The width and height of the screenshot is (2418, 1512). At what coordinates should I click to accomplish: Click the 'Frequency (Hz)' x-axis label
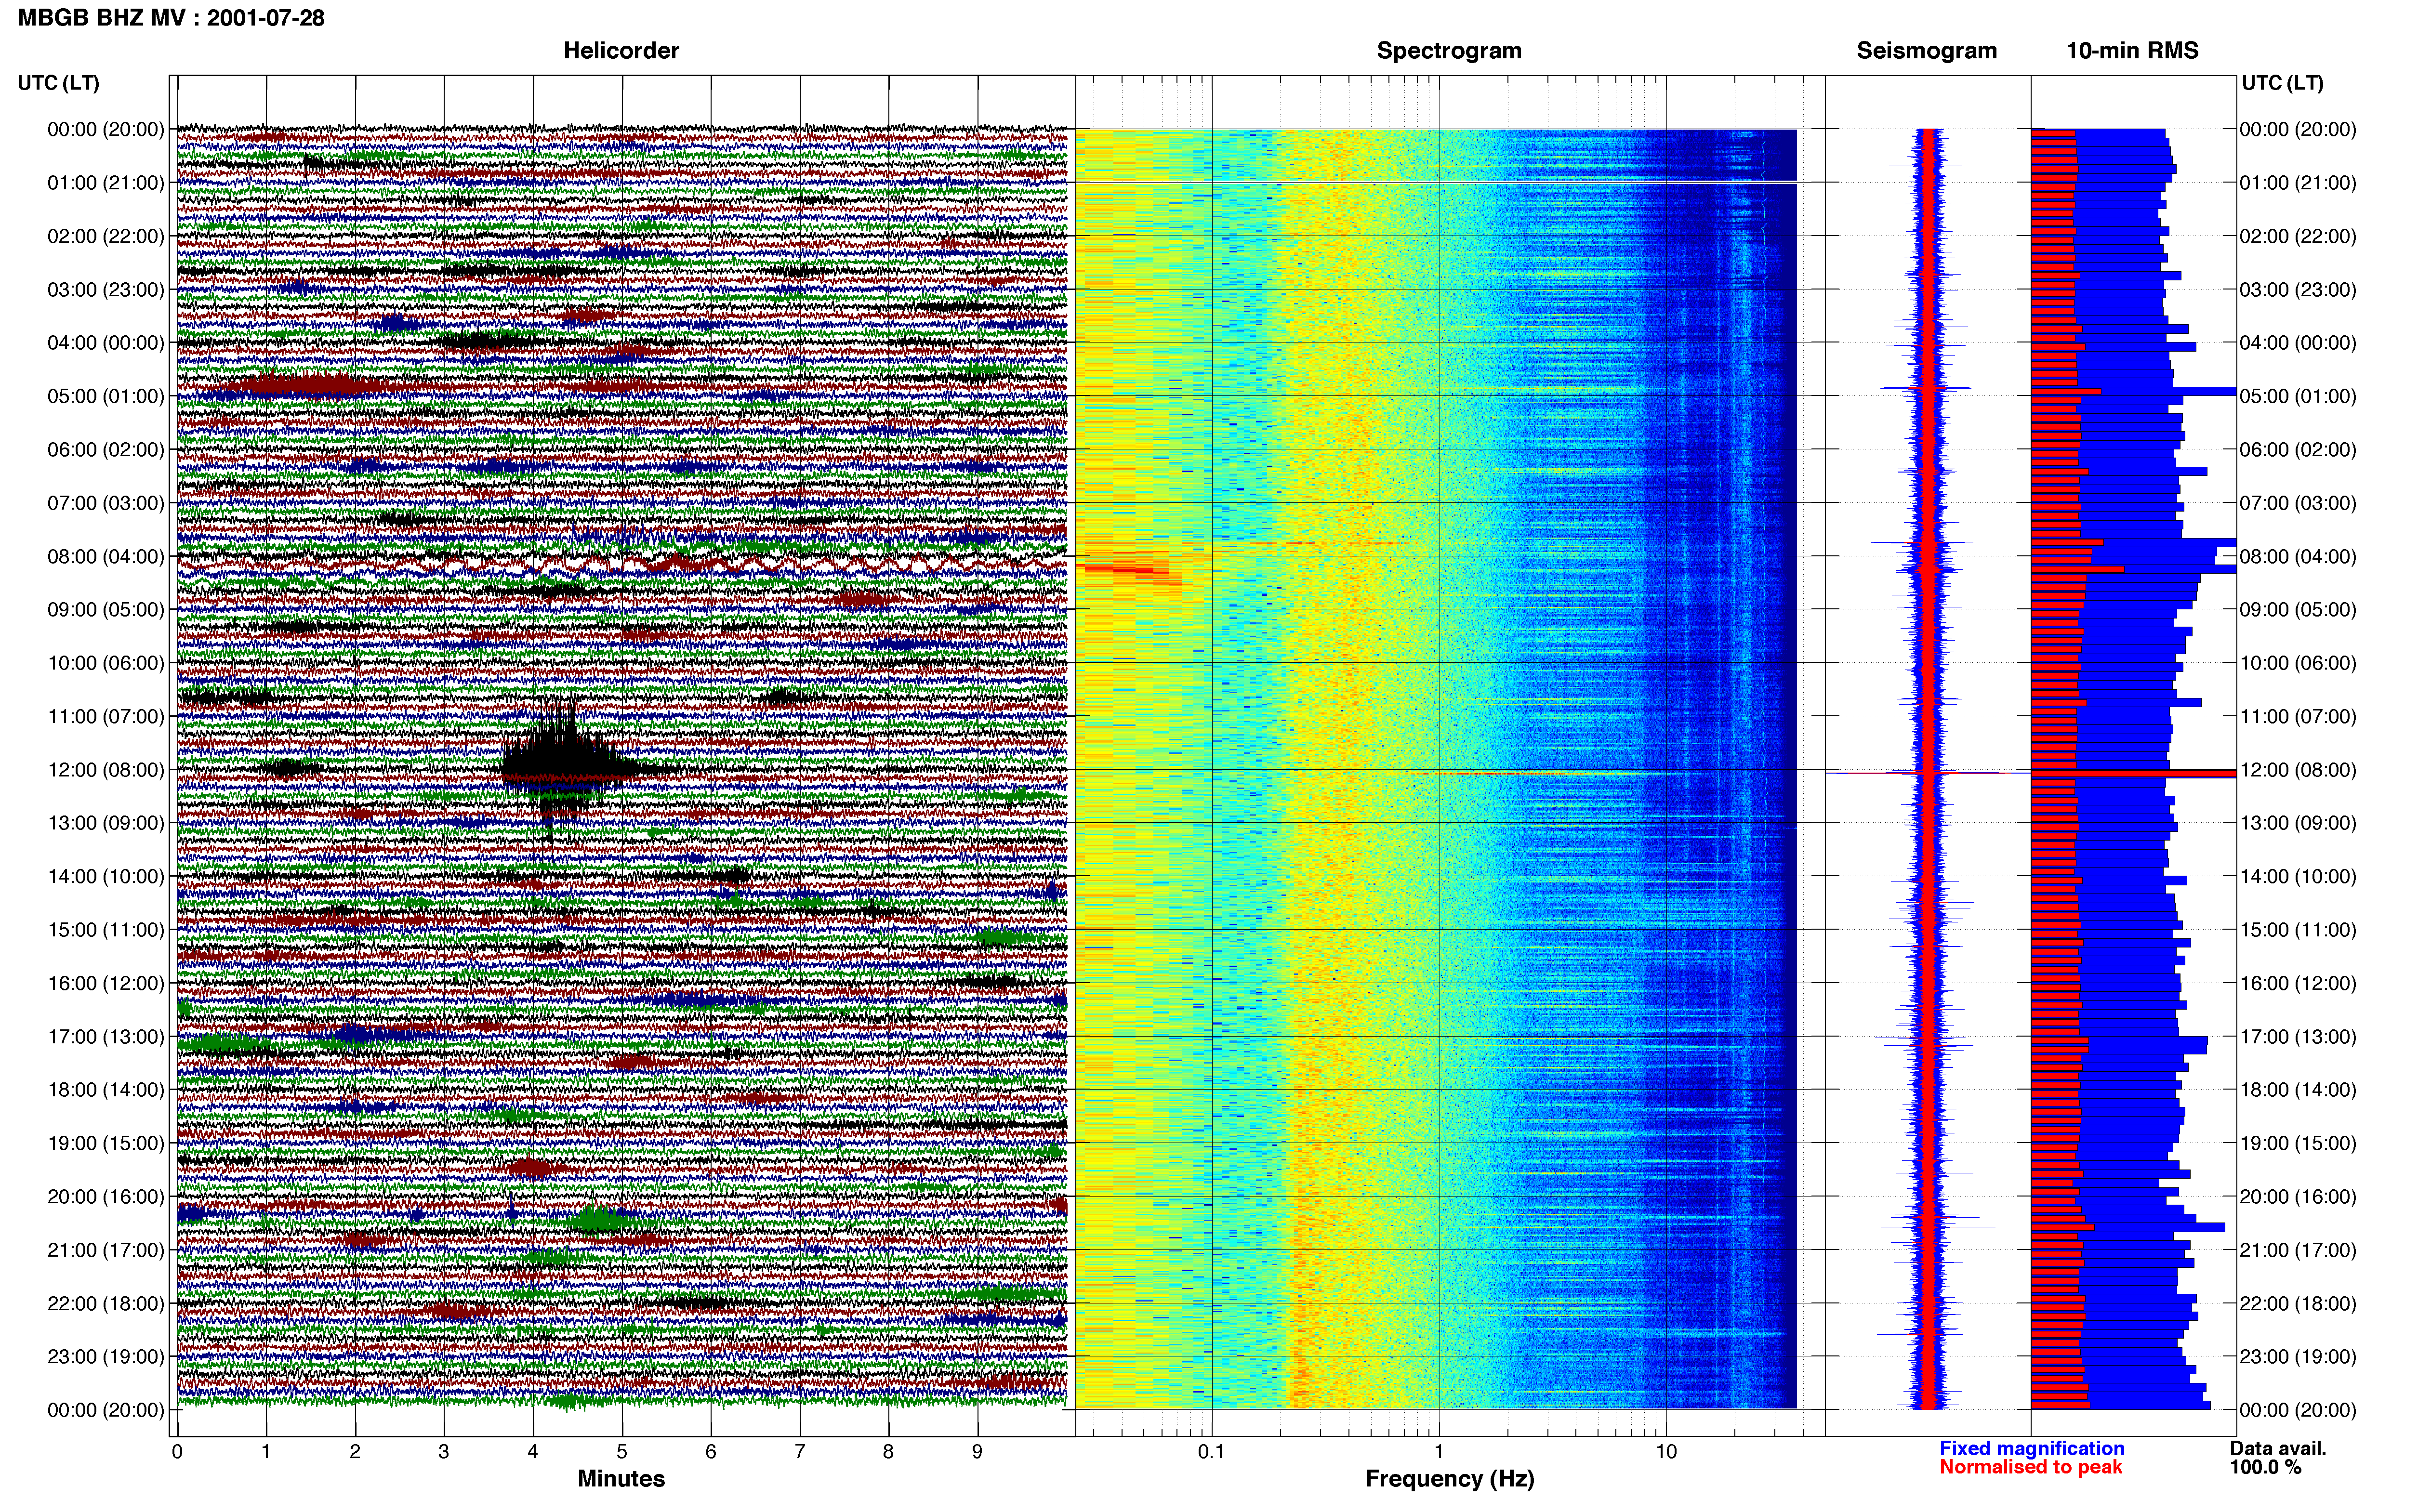(1449, 1479)
